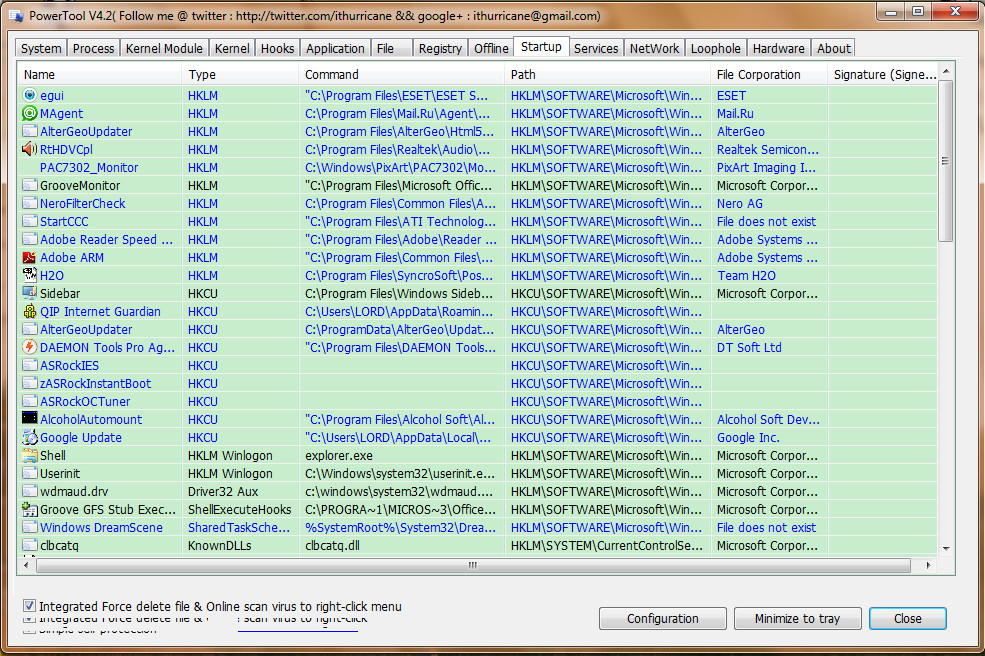
Task: Click the Userinit entry icon
Action: click(x=30, y=474)
